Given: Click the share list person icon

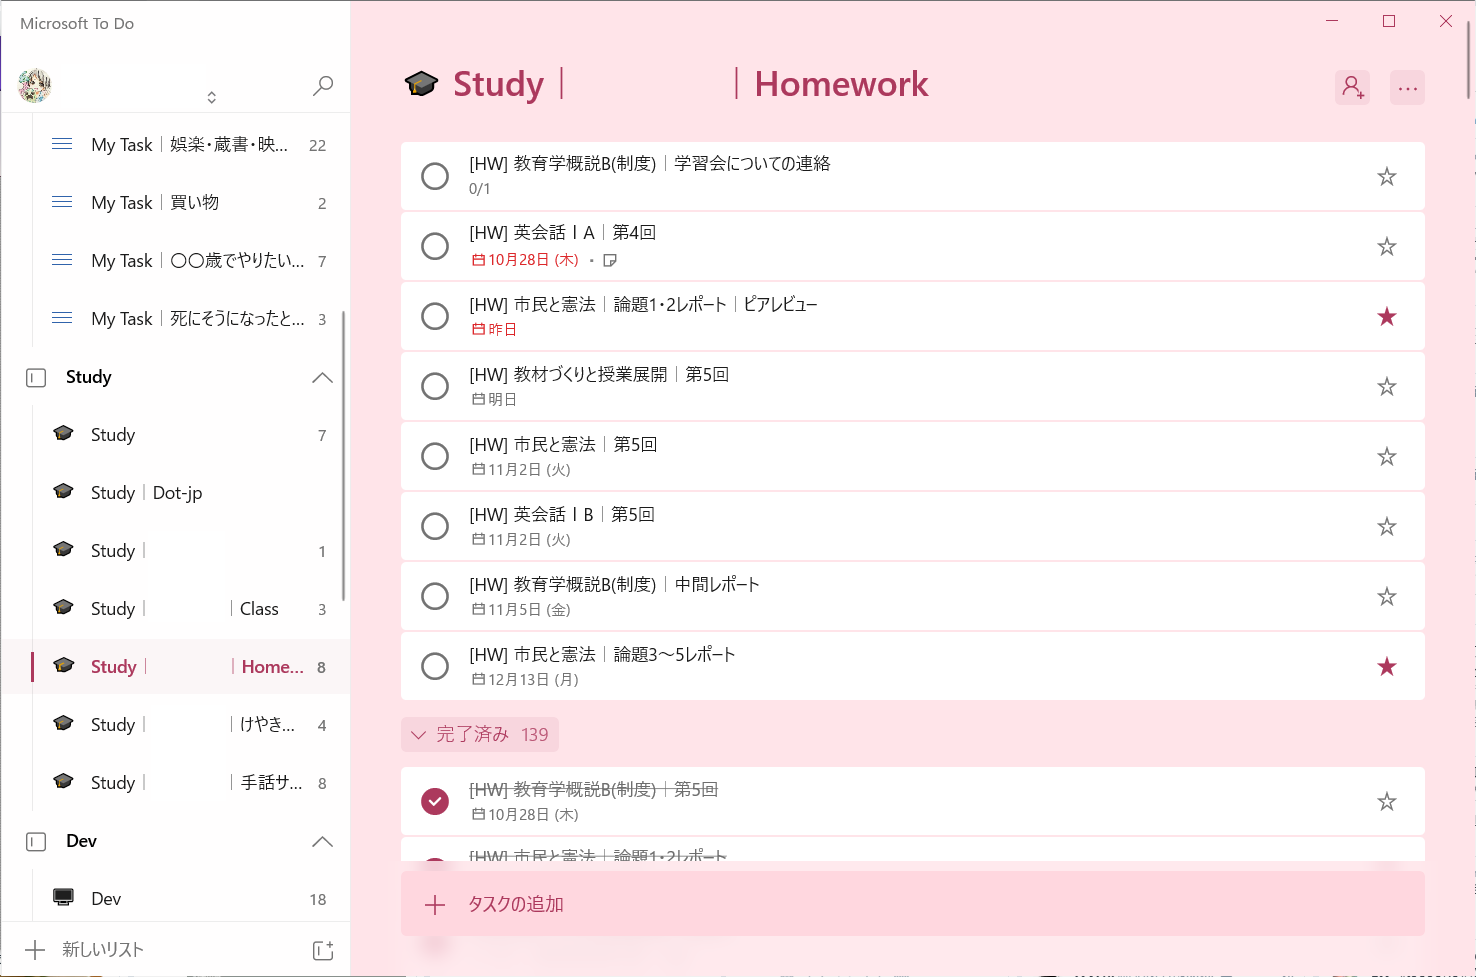Looking at the screenshot, I should pyautogui.click(x=1352, y=88).
